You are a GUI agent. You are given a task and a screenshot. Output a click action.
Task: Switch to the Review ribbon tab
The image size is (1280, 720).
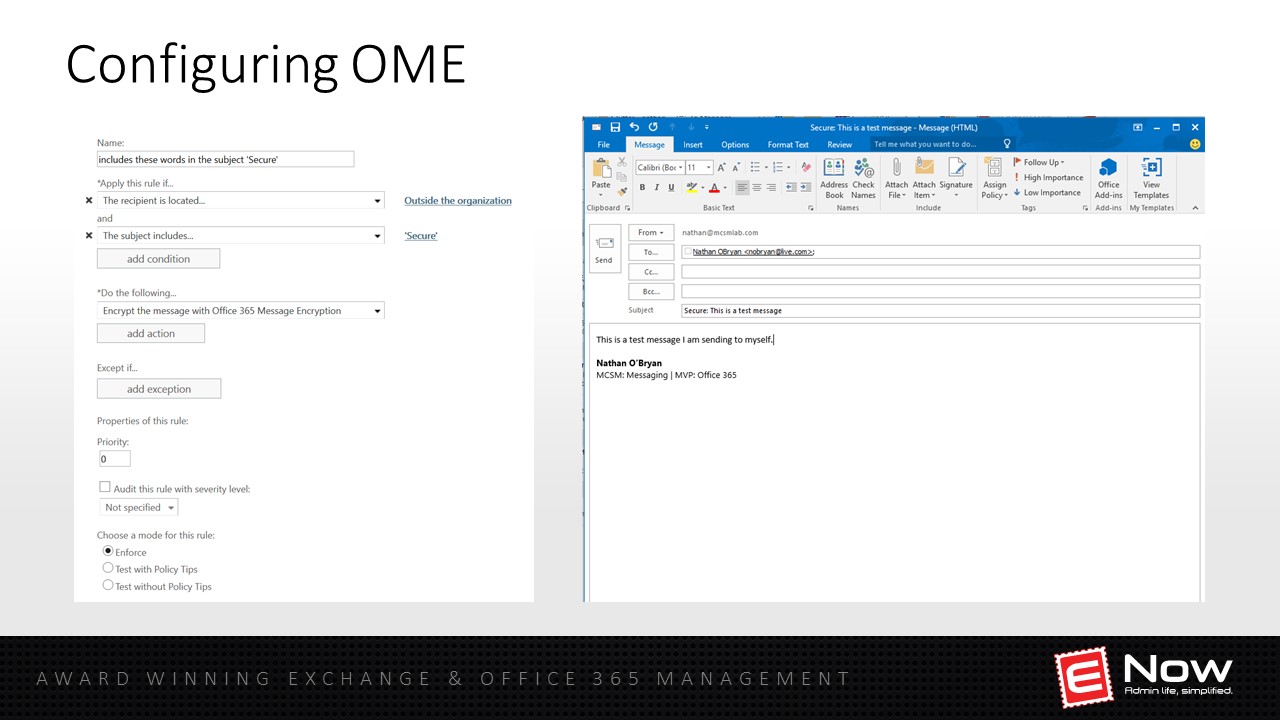point(840,144)
